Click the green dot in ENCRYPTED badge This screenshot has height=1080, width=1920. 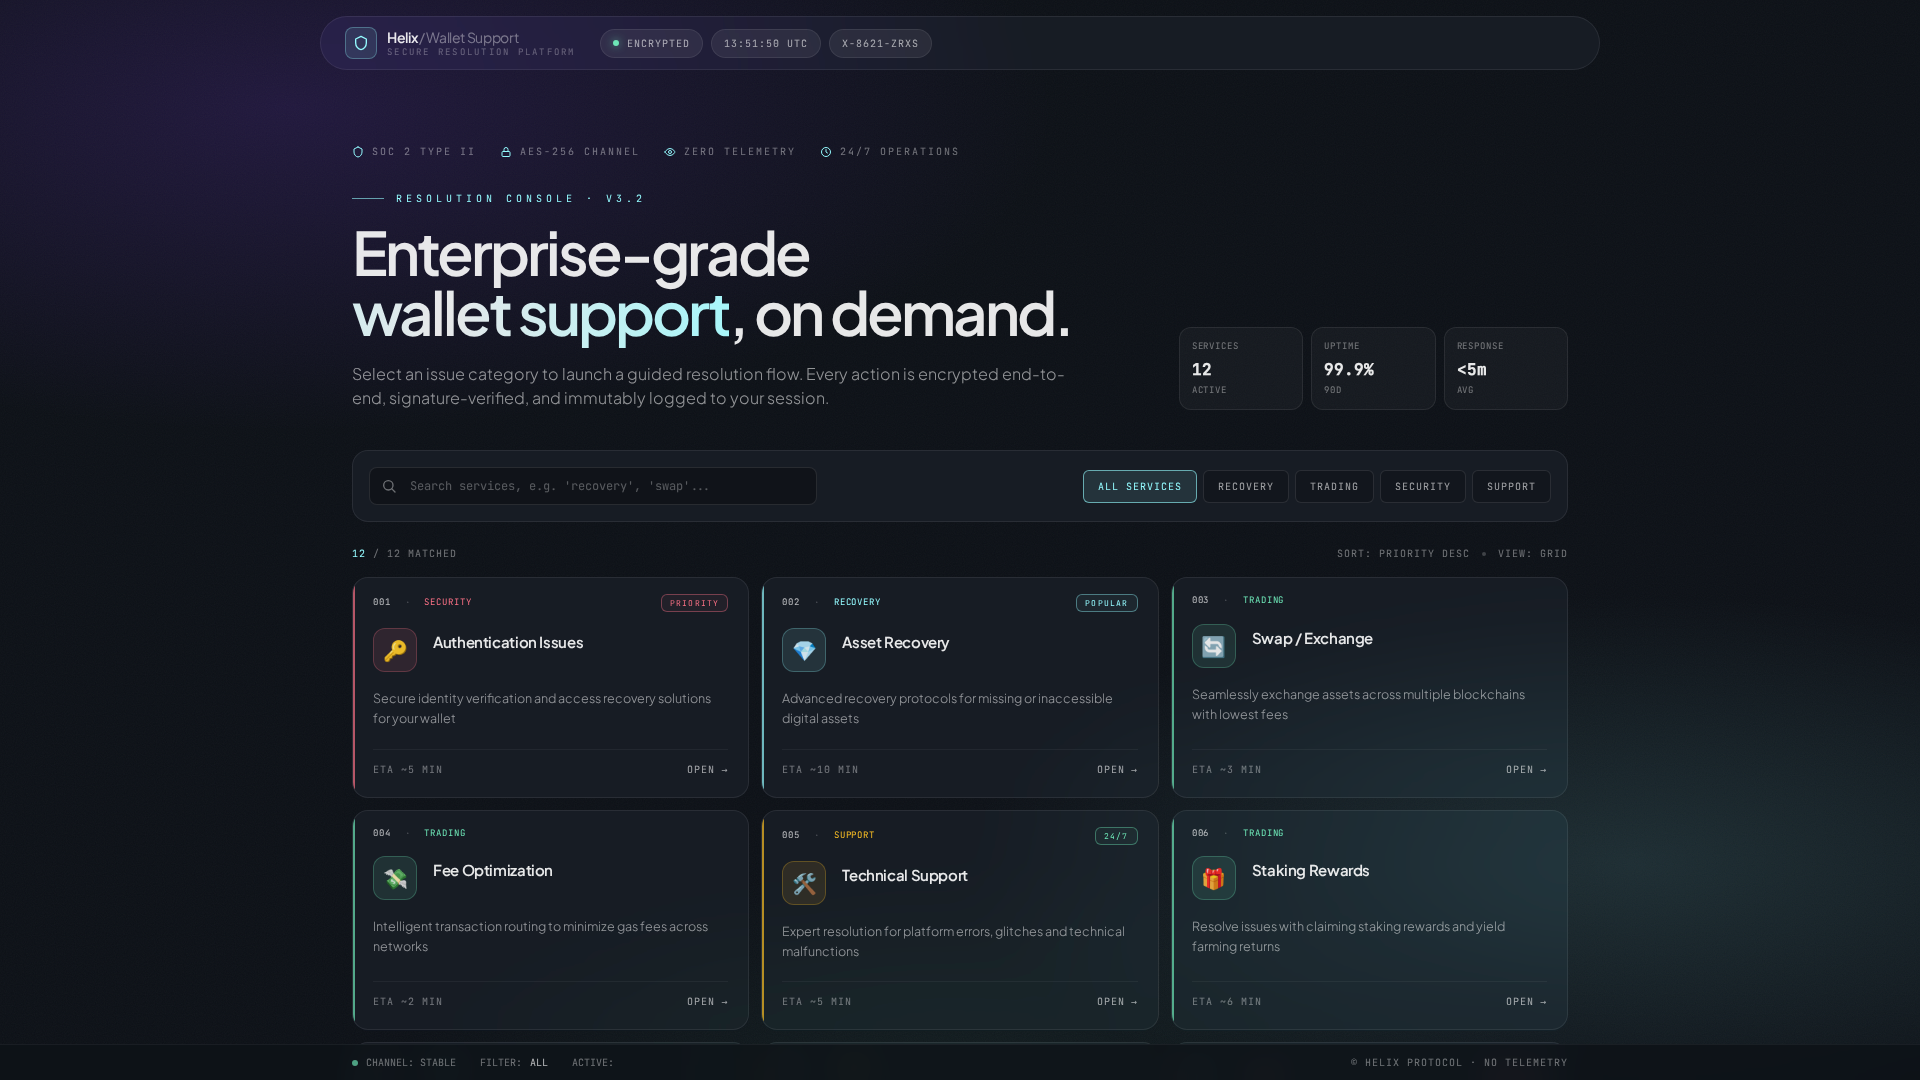tap(616, 43)
